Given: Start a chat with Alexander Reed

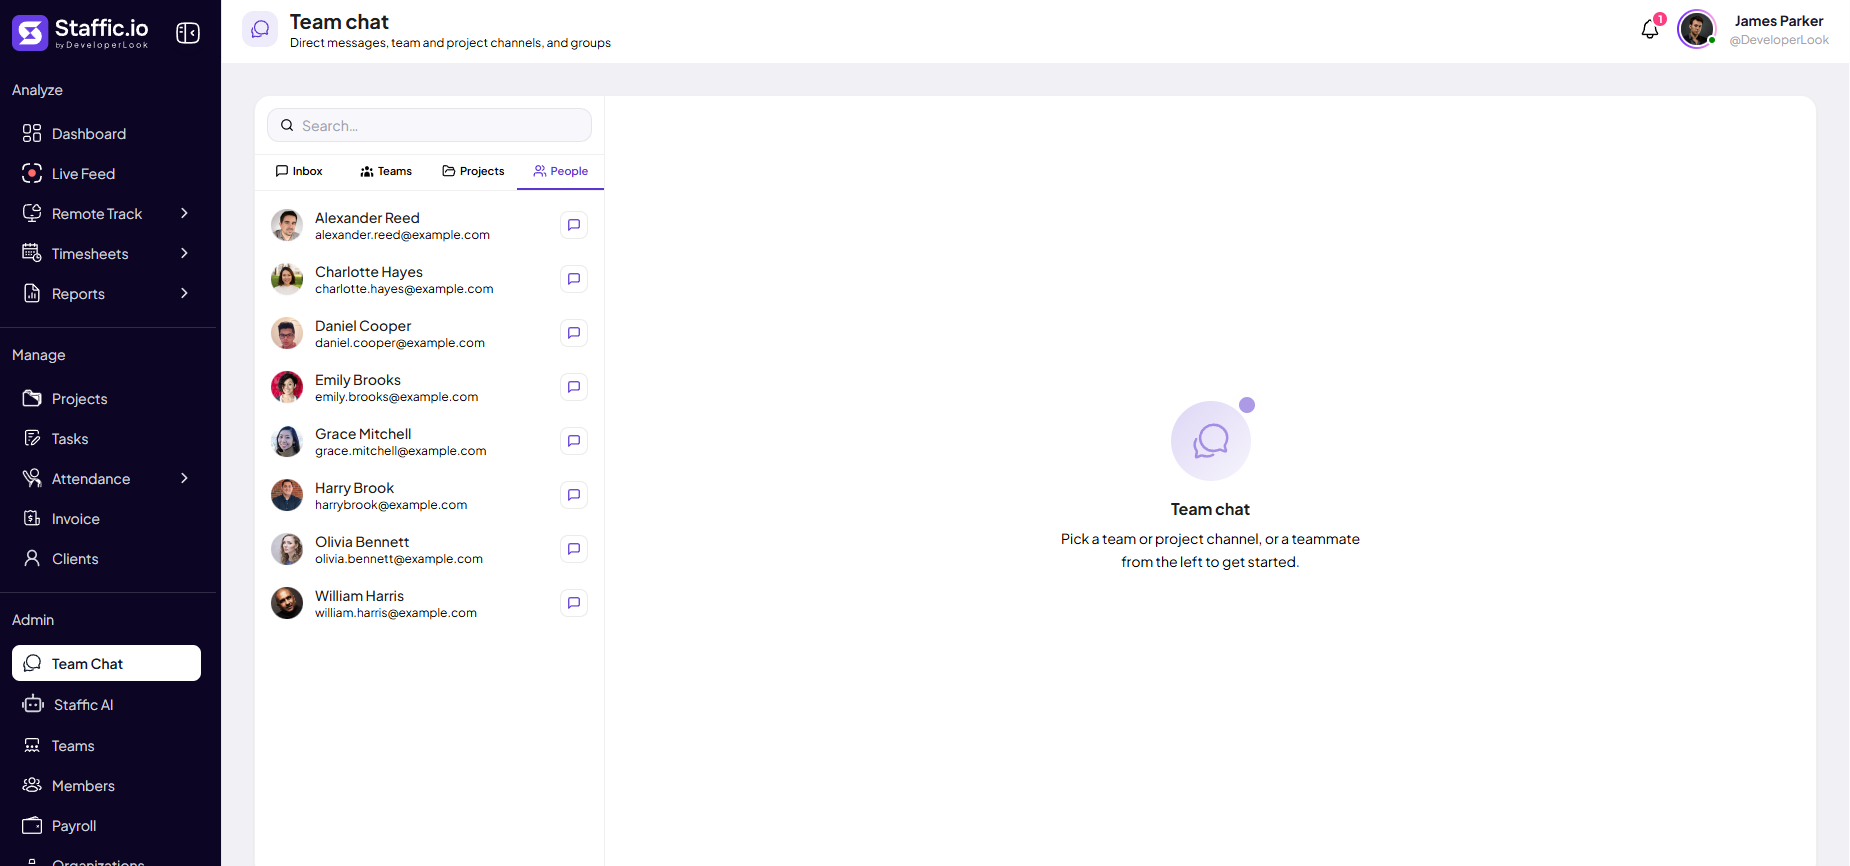Looking at the screenshot, I should click(574, 225).
